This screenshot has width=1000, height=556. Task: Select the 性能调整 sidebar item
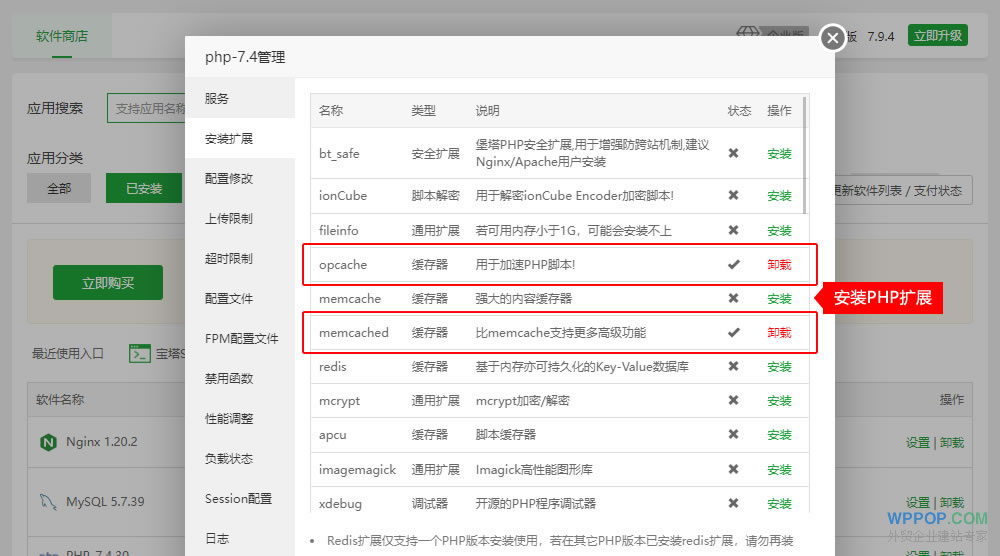(x=229, y=418)
